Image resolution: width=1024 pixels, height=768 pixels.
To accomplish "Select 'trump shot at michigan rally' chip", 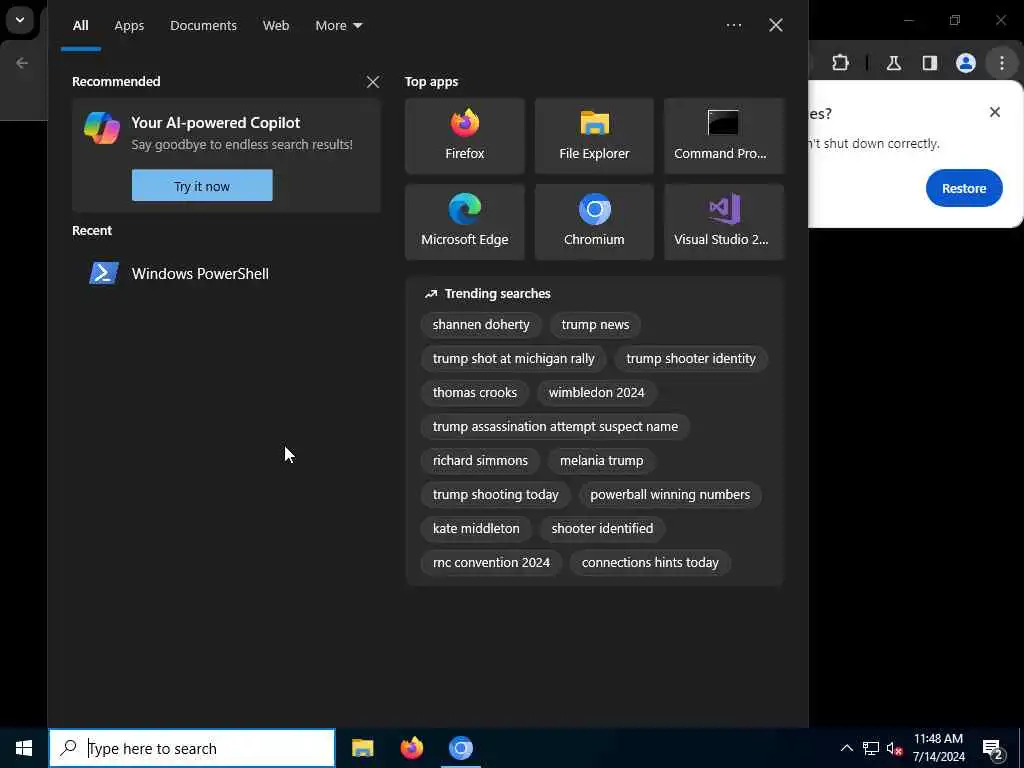I will coord(513,359).
